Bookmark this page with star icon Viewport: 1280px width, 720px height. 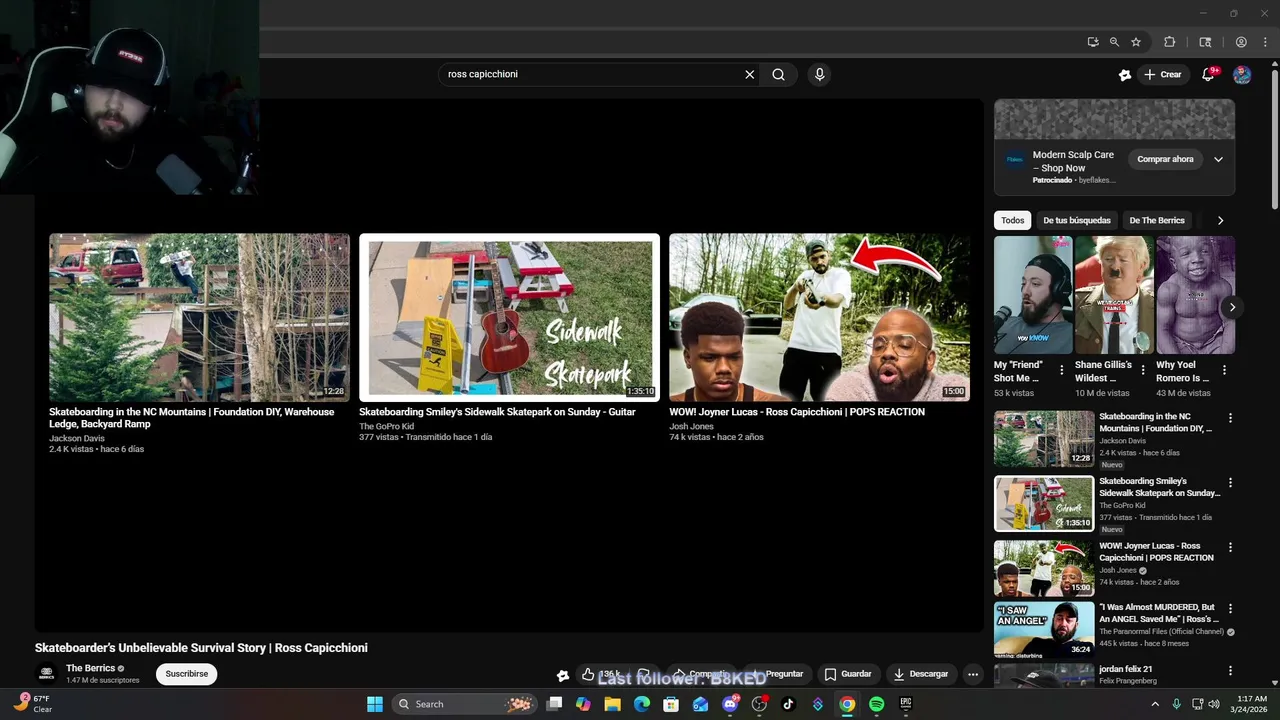1136,42
